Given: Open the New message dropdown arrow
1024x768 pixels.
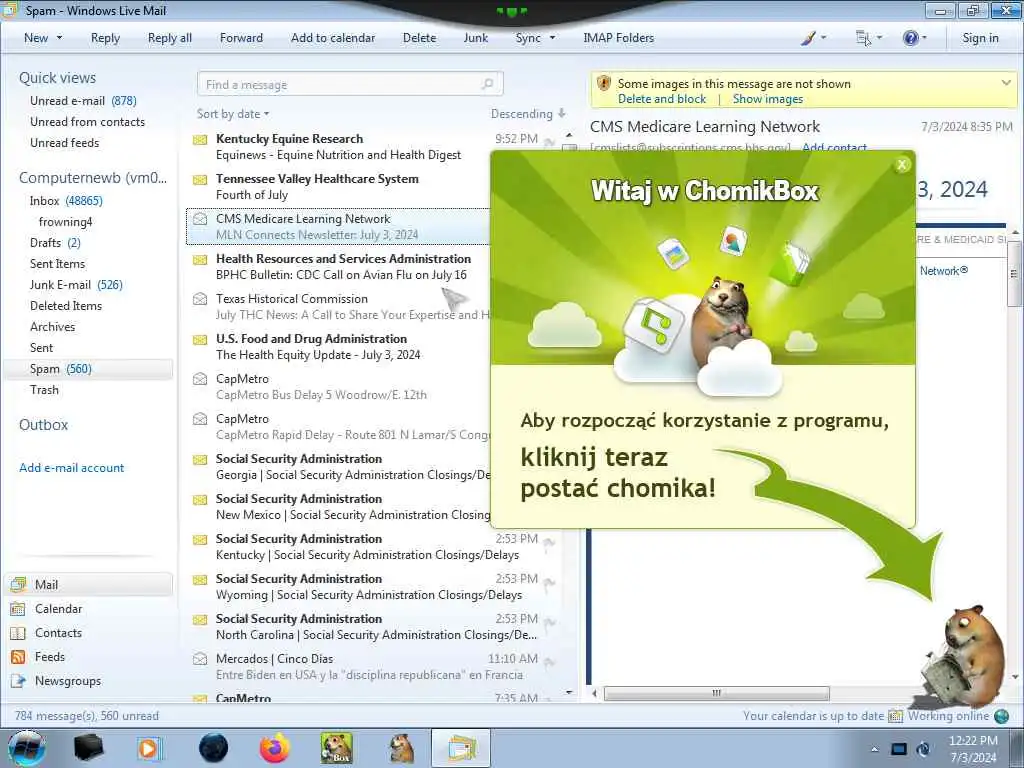Looking at the screenshot, I should click(x=59, y=38).
